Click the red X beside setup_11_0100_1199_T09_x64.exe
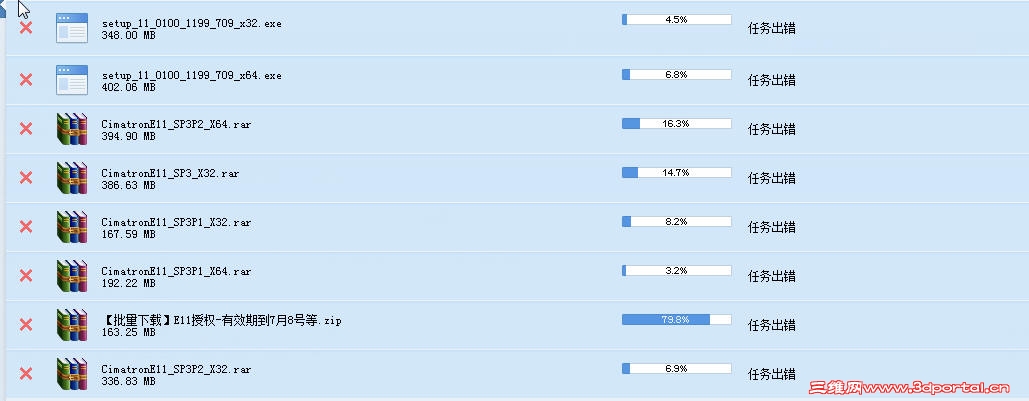The height and width of the screenshot is (401, 1029). (26, 80)
